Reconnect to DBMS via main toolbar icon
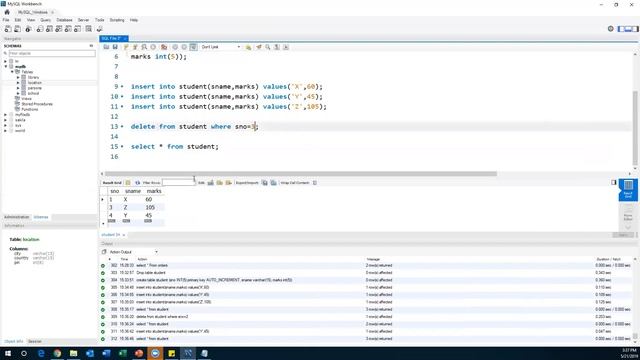 click(100, 29)
